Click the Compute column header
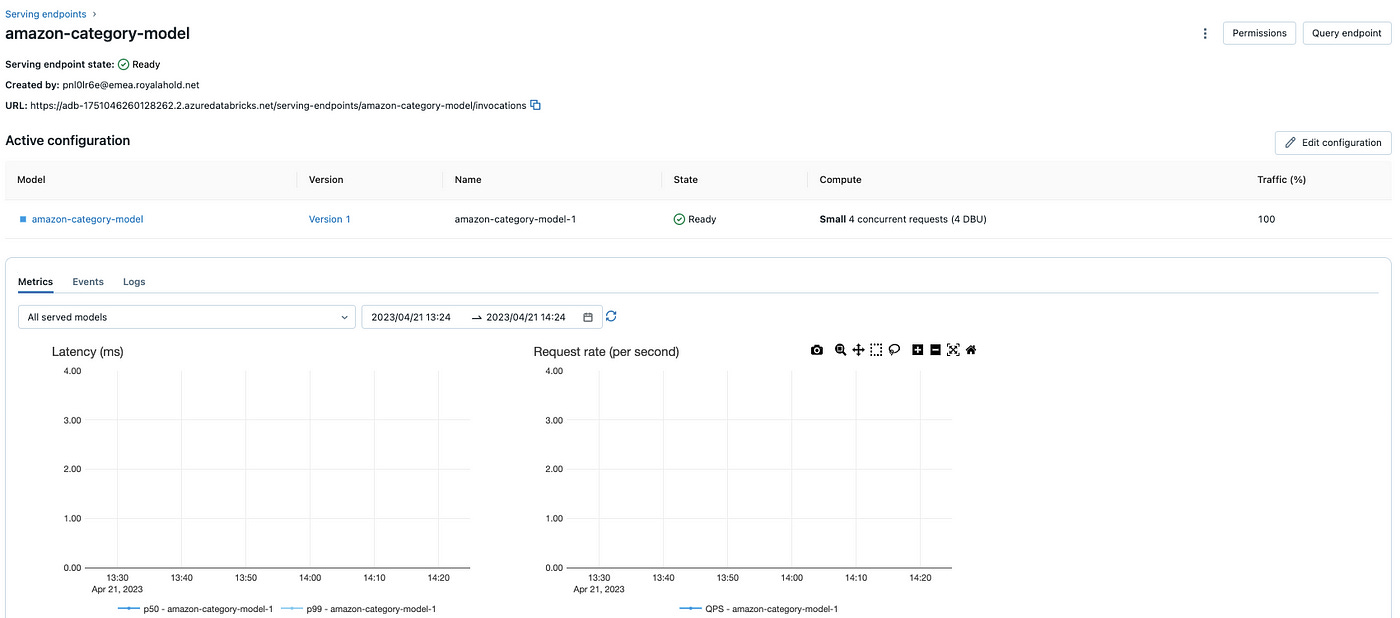1400x618 pixels. click(x=840, y=180)
